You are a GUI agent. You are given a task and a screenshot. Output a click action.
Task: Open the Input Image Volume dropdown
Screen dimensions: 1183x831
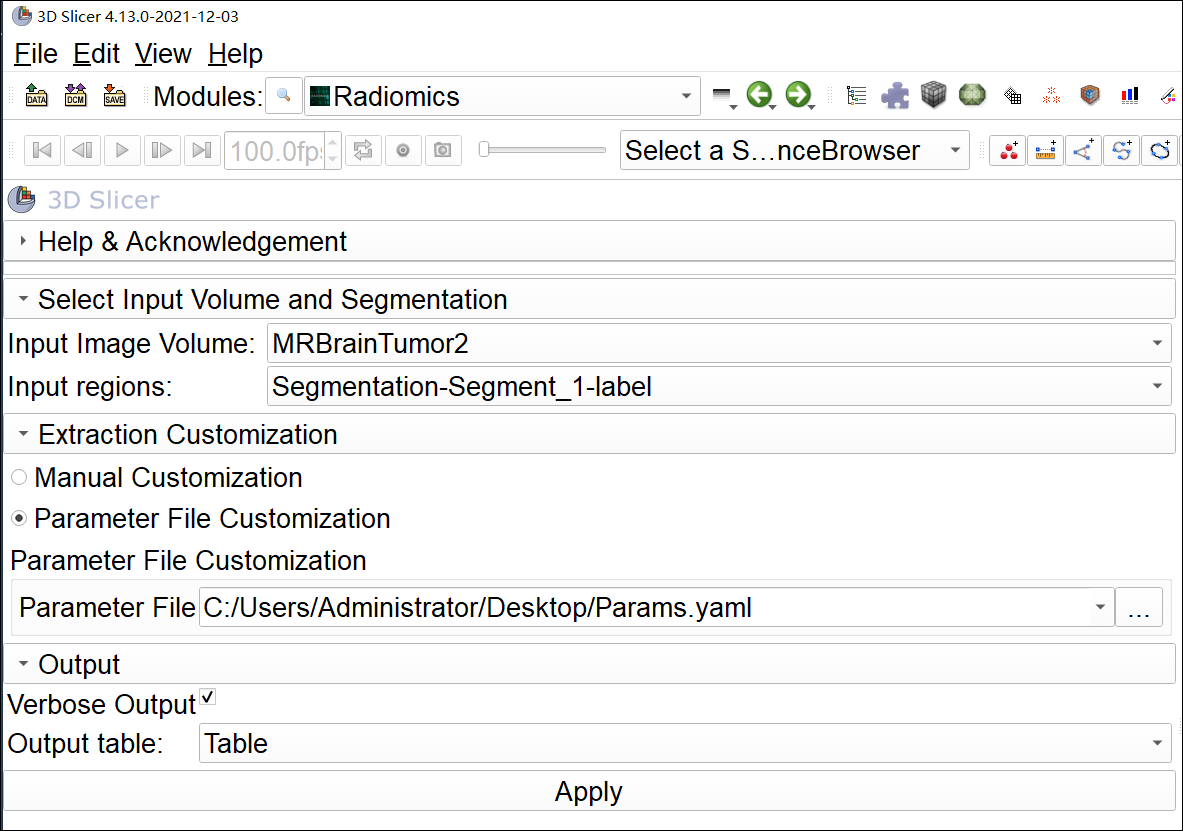tap(718, 344)
